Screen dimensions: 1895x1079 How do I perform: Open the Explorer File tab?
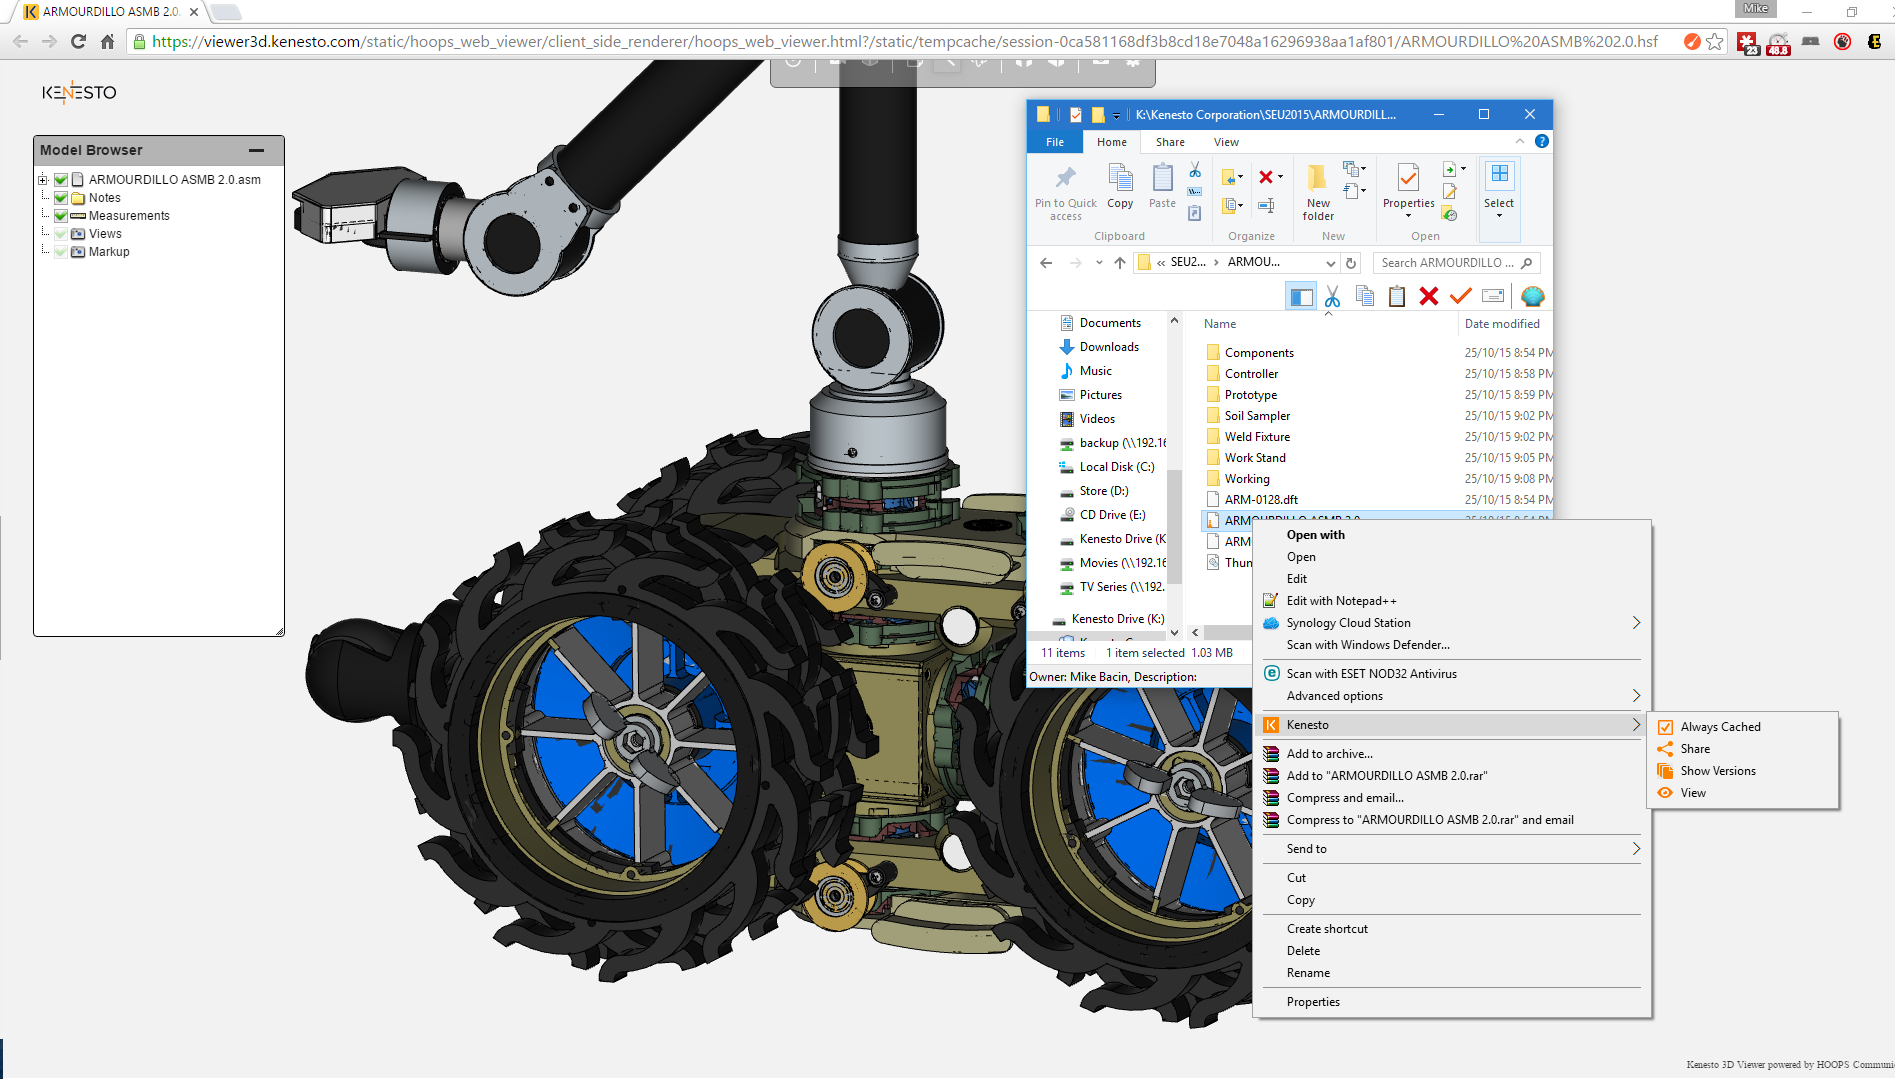[x=1055, y=142]
